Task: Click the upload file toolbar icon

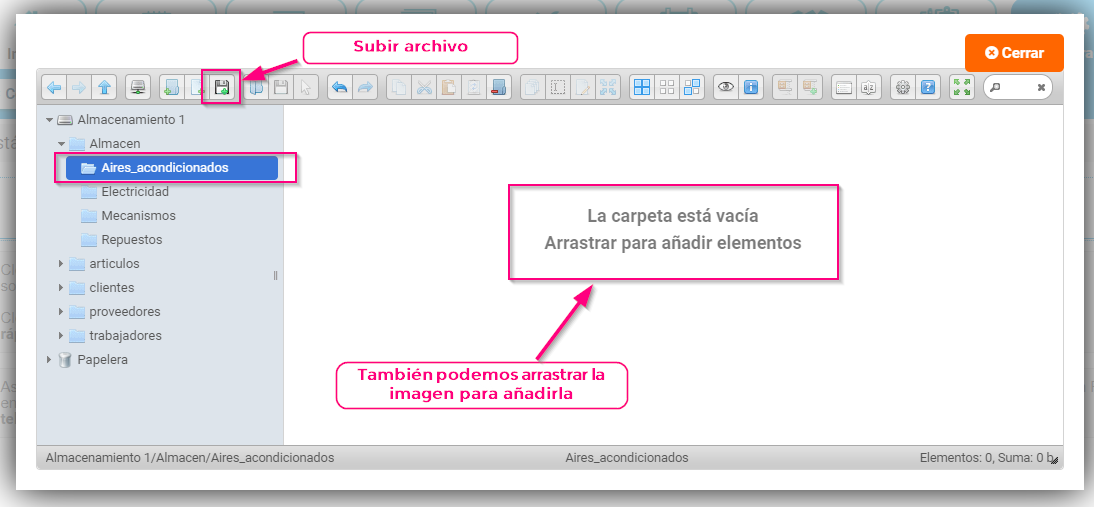Action: coord(222,87)
